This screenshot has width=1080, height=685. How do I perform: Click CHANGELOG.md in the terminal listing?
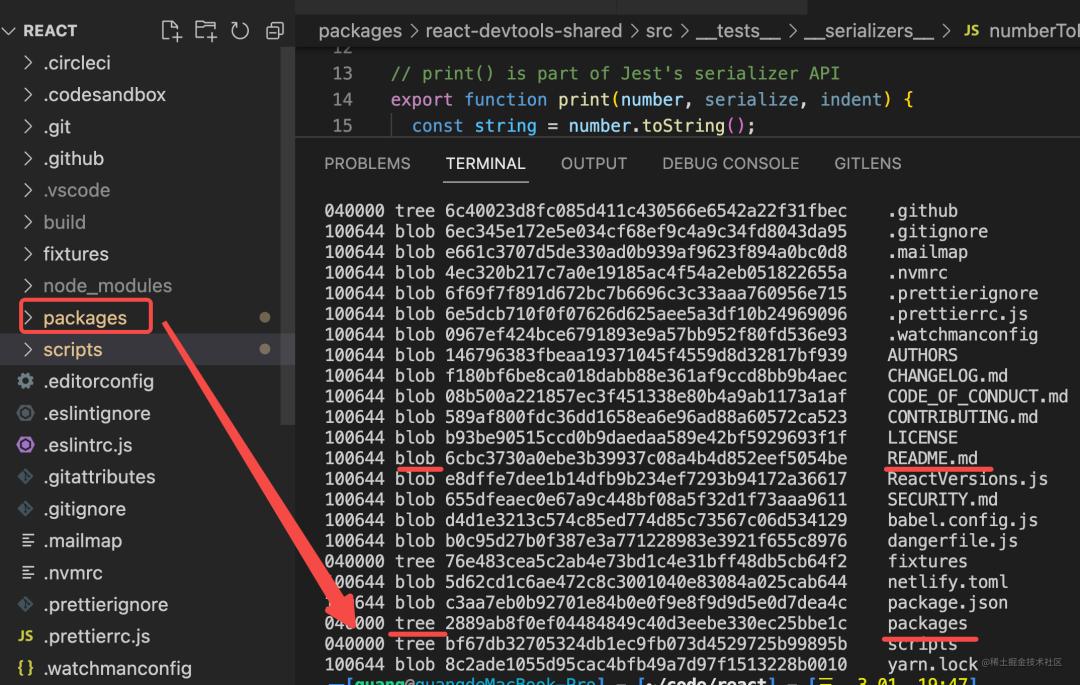pos(947,376)
